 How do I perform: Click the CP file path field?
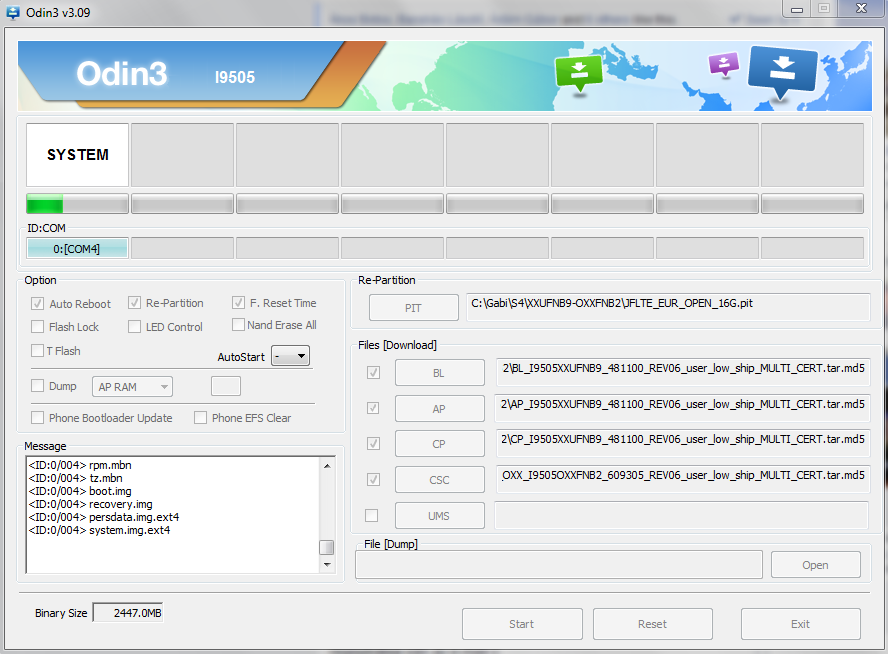point(682,443)
